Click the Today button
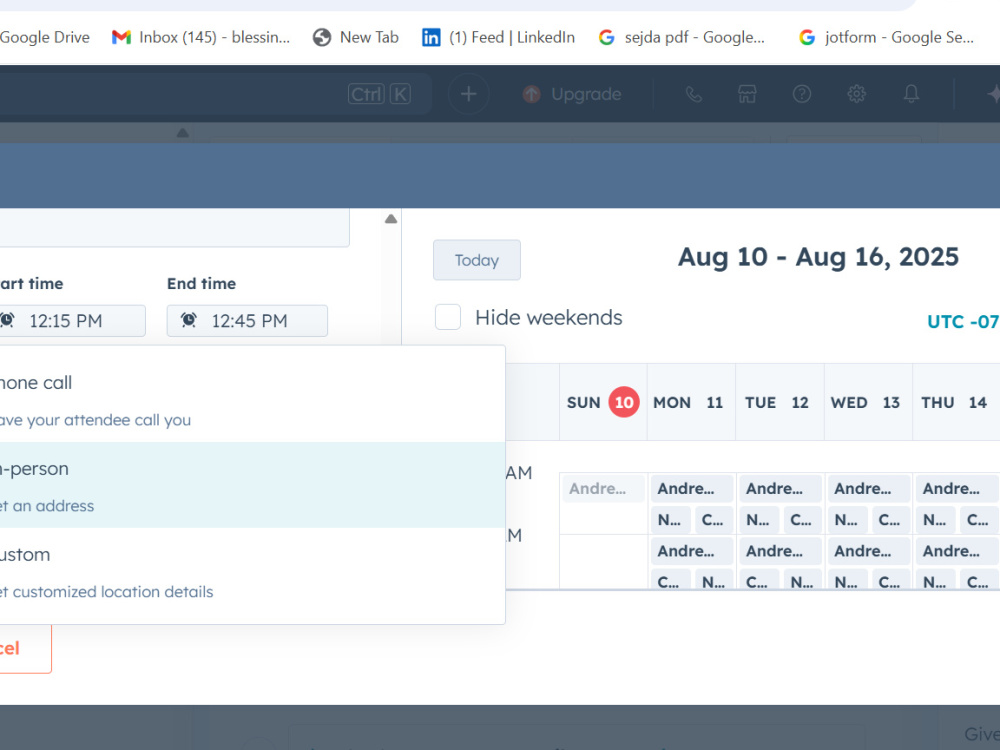The width and height of the screenshot is (1000, 750). click(477, 260)
